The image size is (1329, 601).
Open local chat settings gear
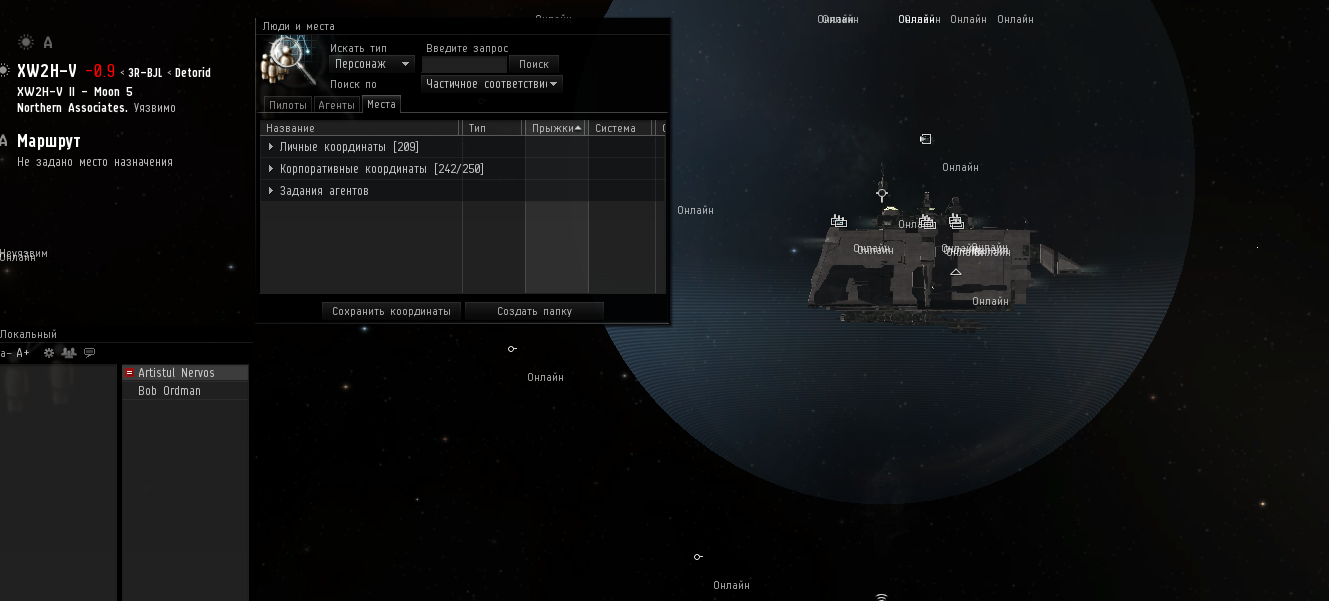coord(49,353)
